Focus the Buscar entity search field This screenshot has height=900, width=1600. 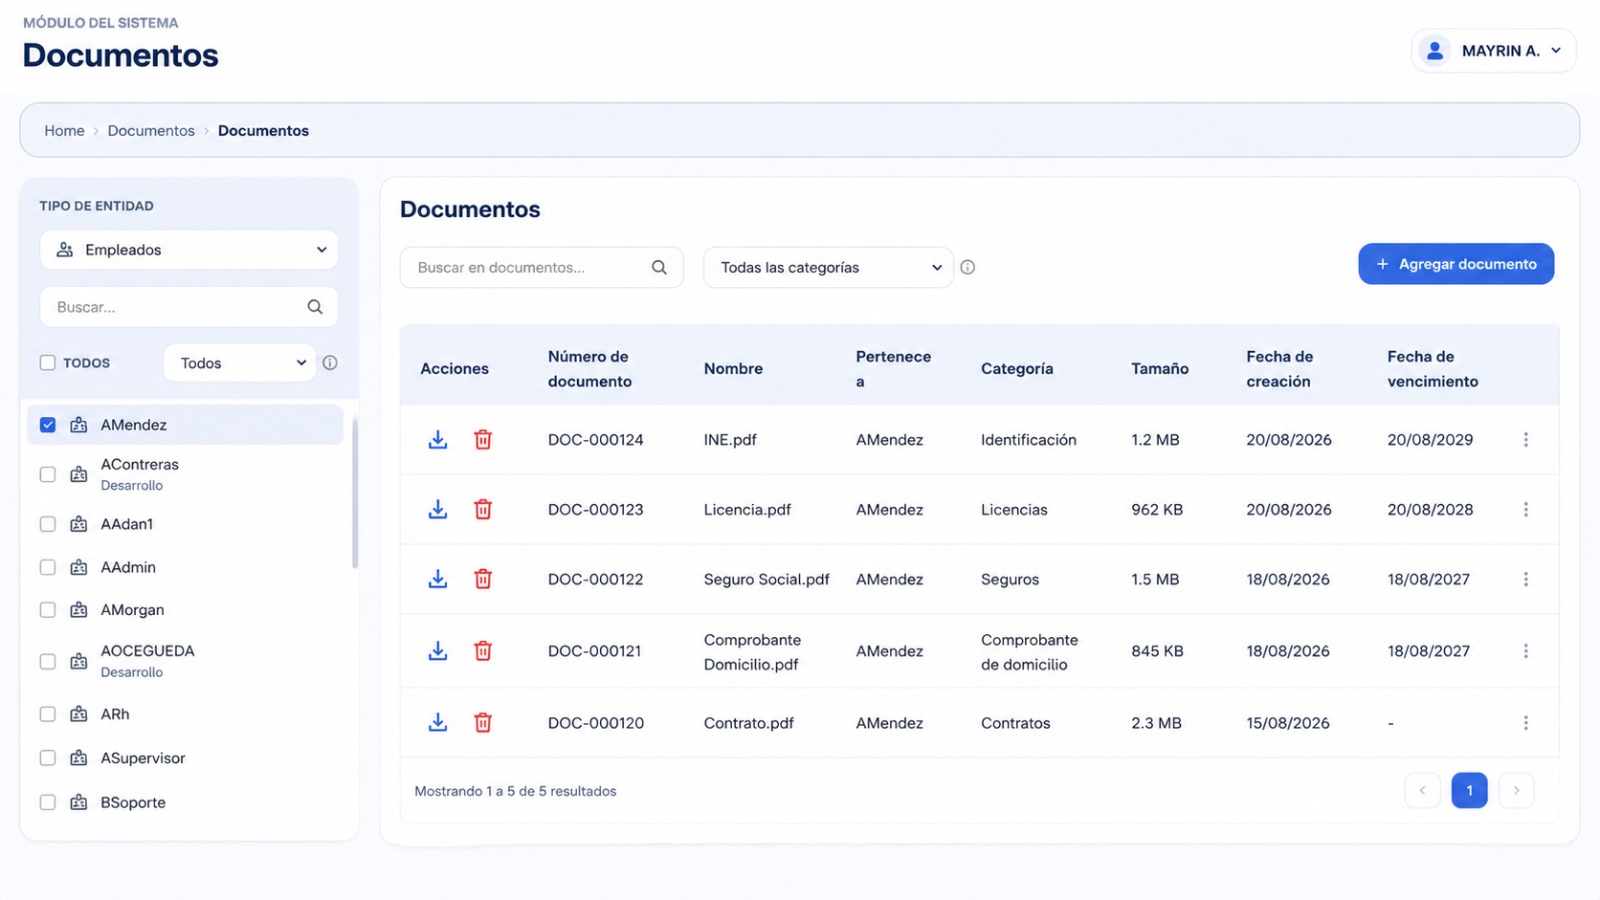point(189,307)
